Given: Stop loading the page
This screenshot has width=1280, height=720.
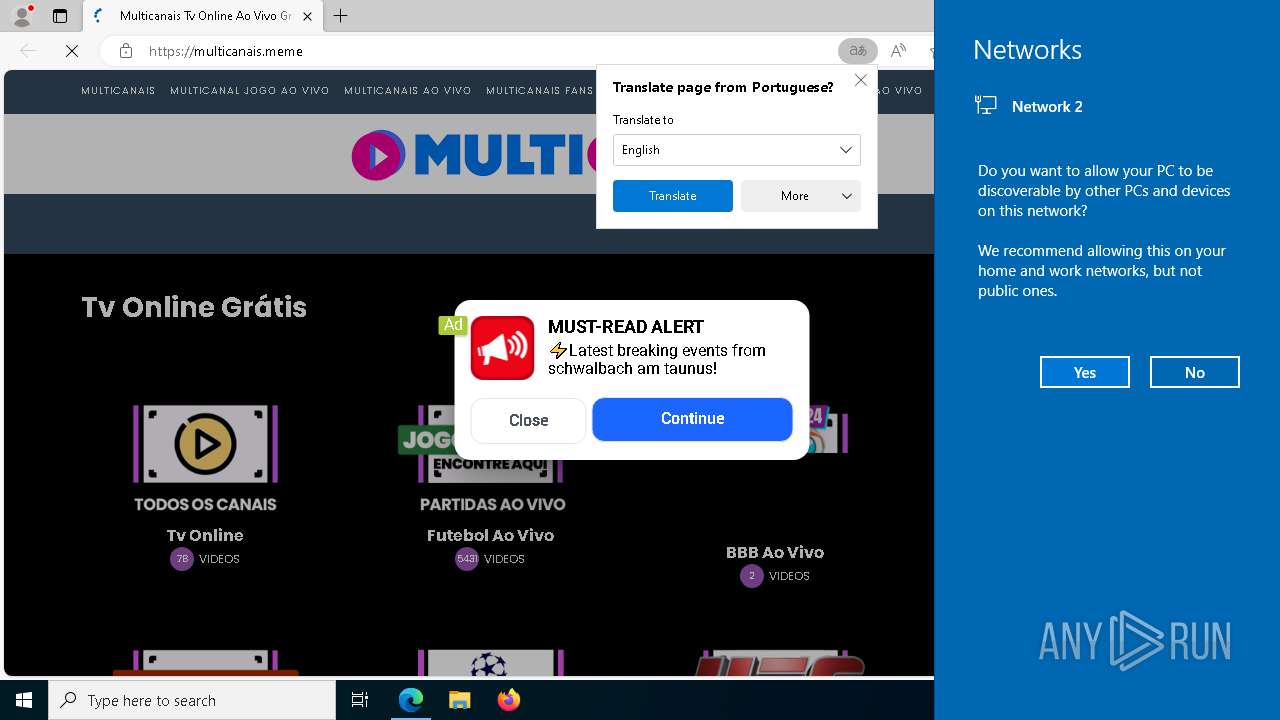Looking at the screenshot, I should (x=72, y=51).
